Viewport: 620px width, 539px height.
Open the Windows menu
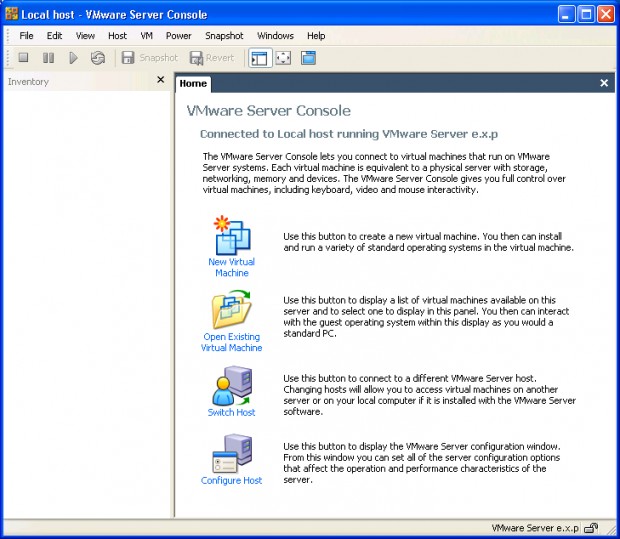(x=275, y=36)
